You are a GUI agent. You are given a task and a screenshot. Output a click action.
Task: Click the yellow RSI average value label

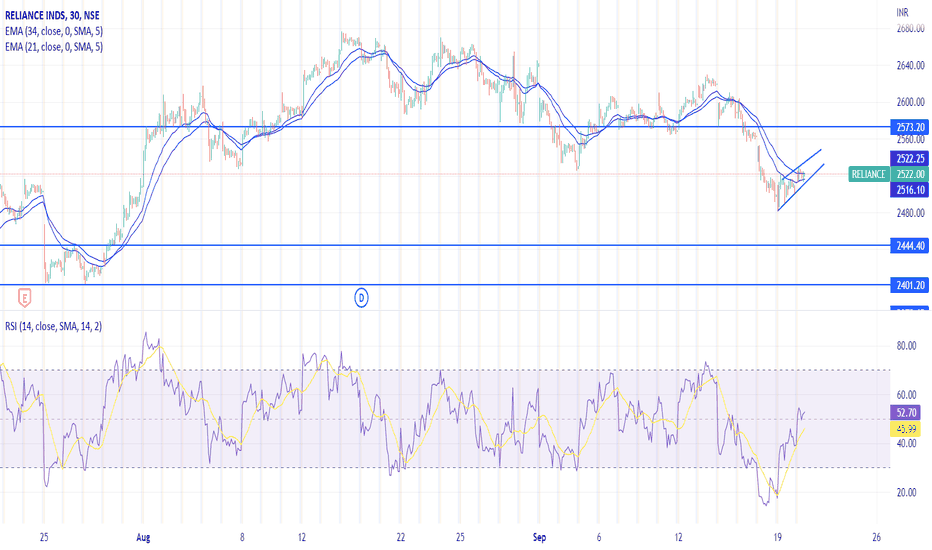pos(906,428)
